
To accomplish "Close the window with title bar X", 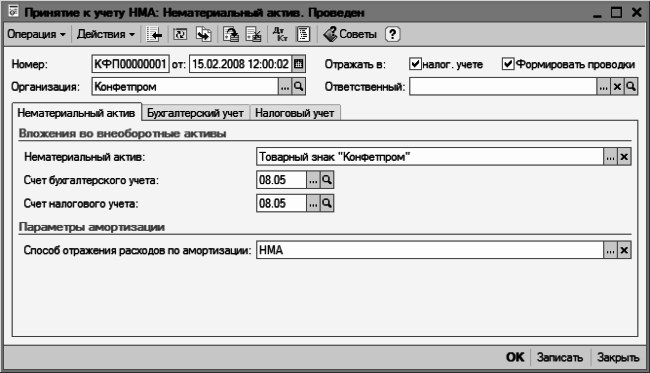I will [637, 12].
